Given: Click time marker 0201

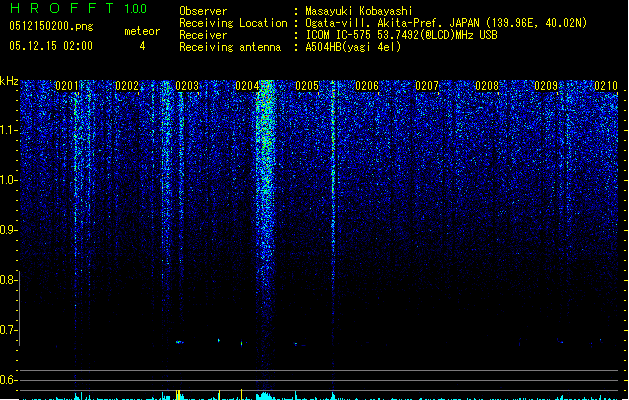Looking at the screenshot, I should click(67, 86).
